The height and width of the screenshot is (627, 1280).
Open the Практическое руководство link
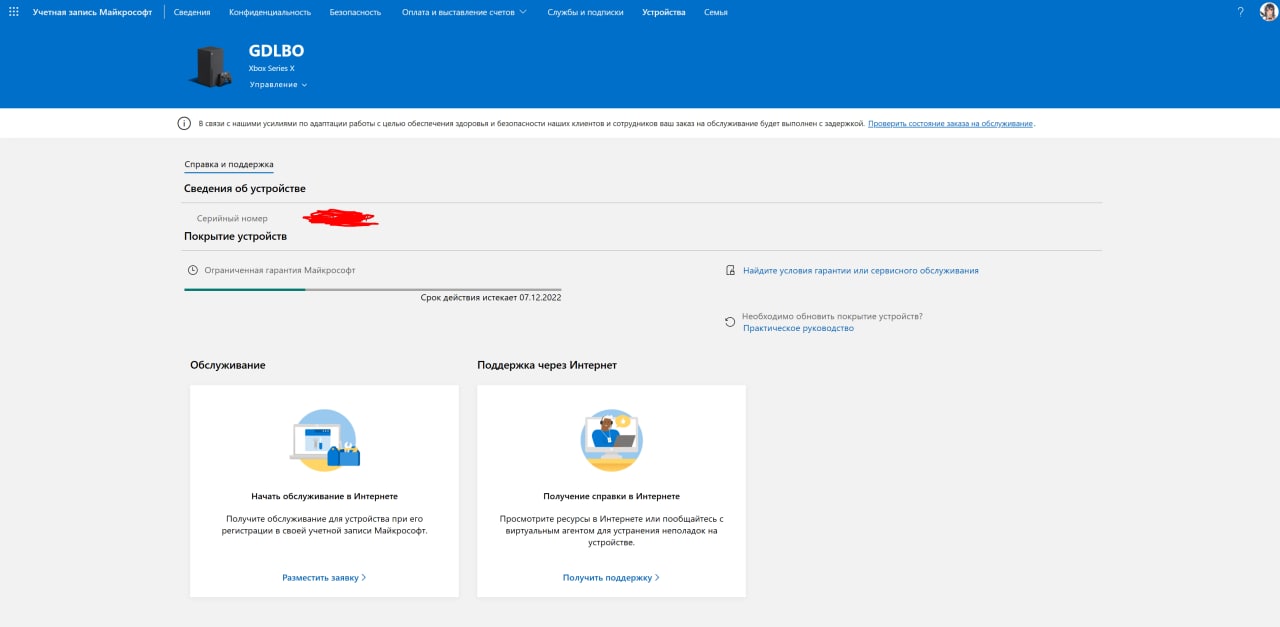click(x=798, y=328)
